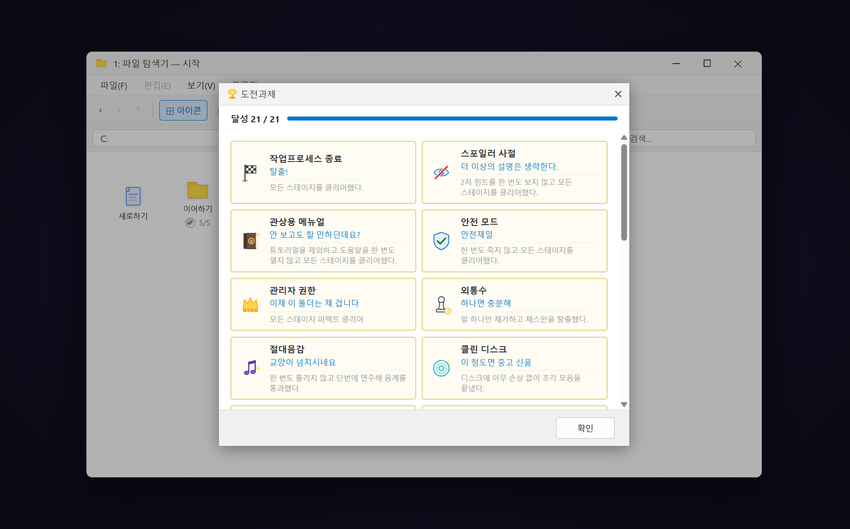Click the gold crown icon on 관리자 권한

click(250, 305)
